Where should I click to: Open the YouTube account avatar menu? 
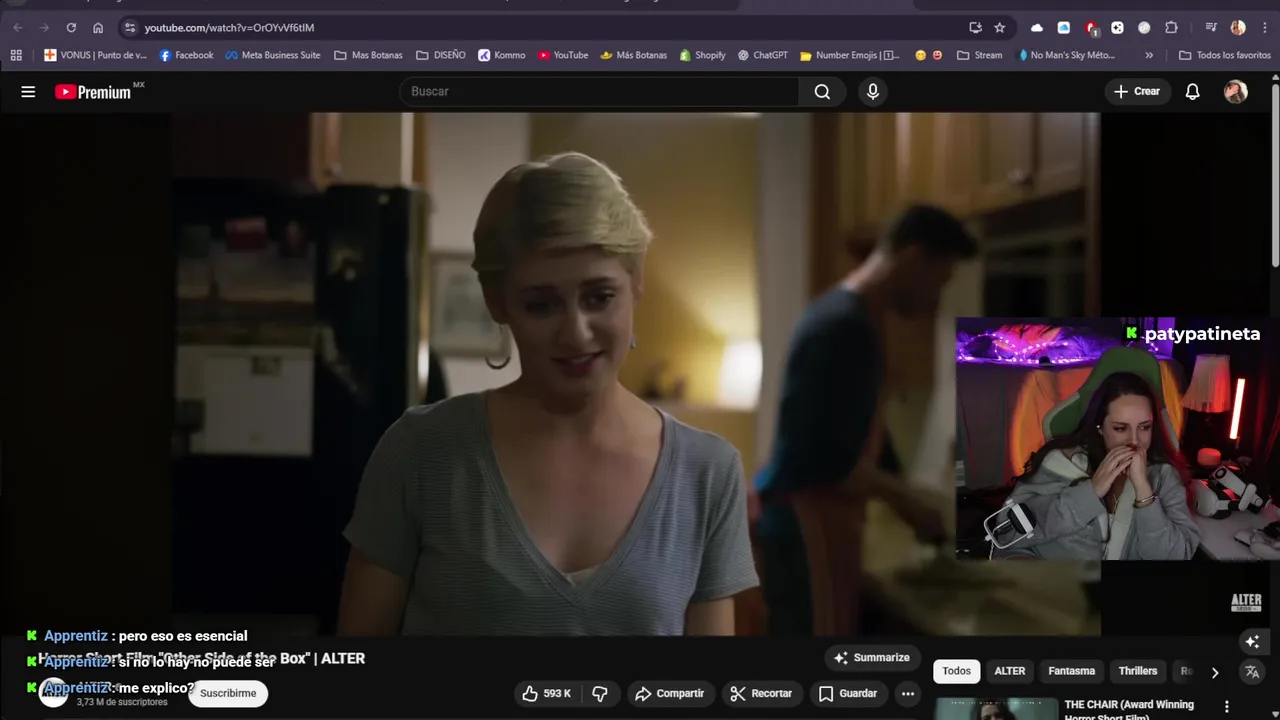point(1236,91)
